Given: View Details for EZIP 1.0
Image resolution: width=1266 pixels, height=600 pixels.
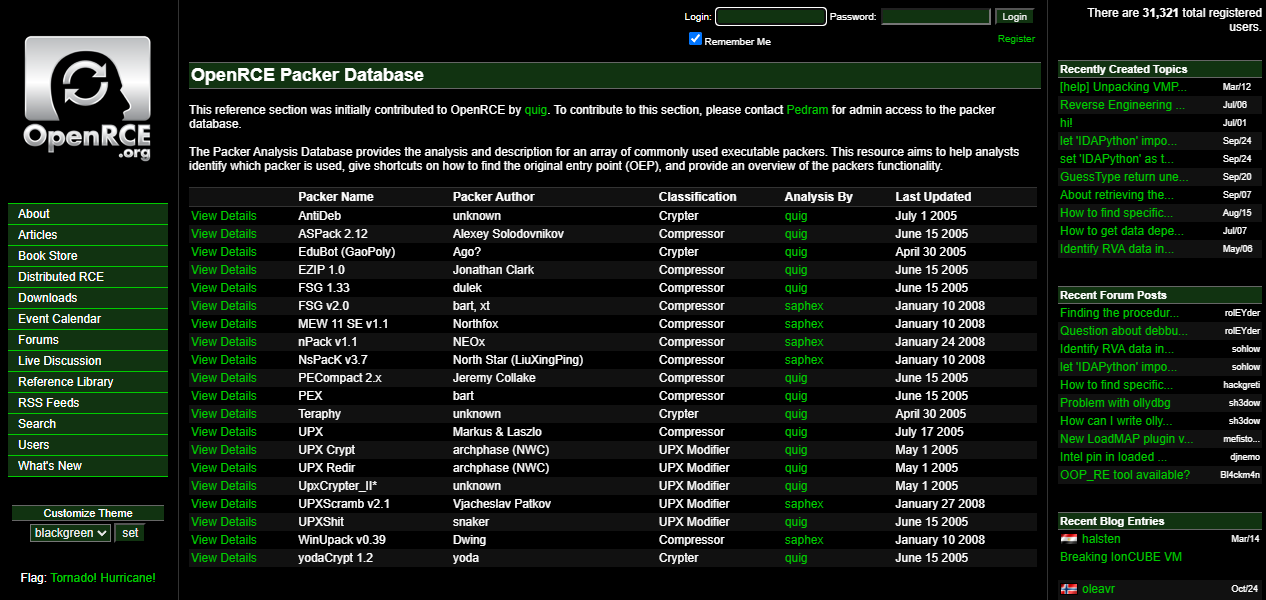Looking at the screenshot, I should pos(224,270).
